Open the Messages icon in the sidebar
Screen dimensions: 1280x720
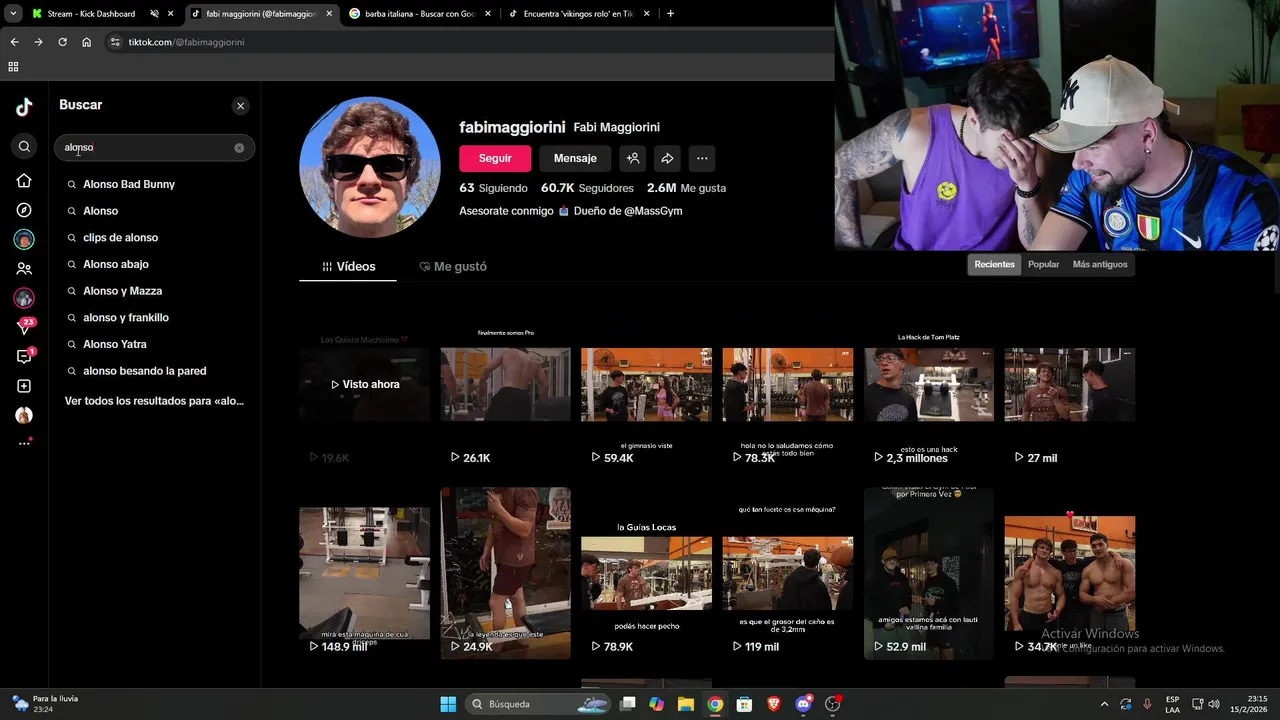(24, 356)
